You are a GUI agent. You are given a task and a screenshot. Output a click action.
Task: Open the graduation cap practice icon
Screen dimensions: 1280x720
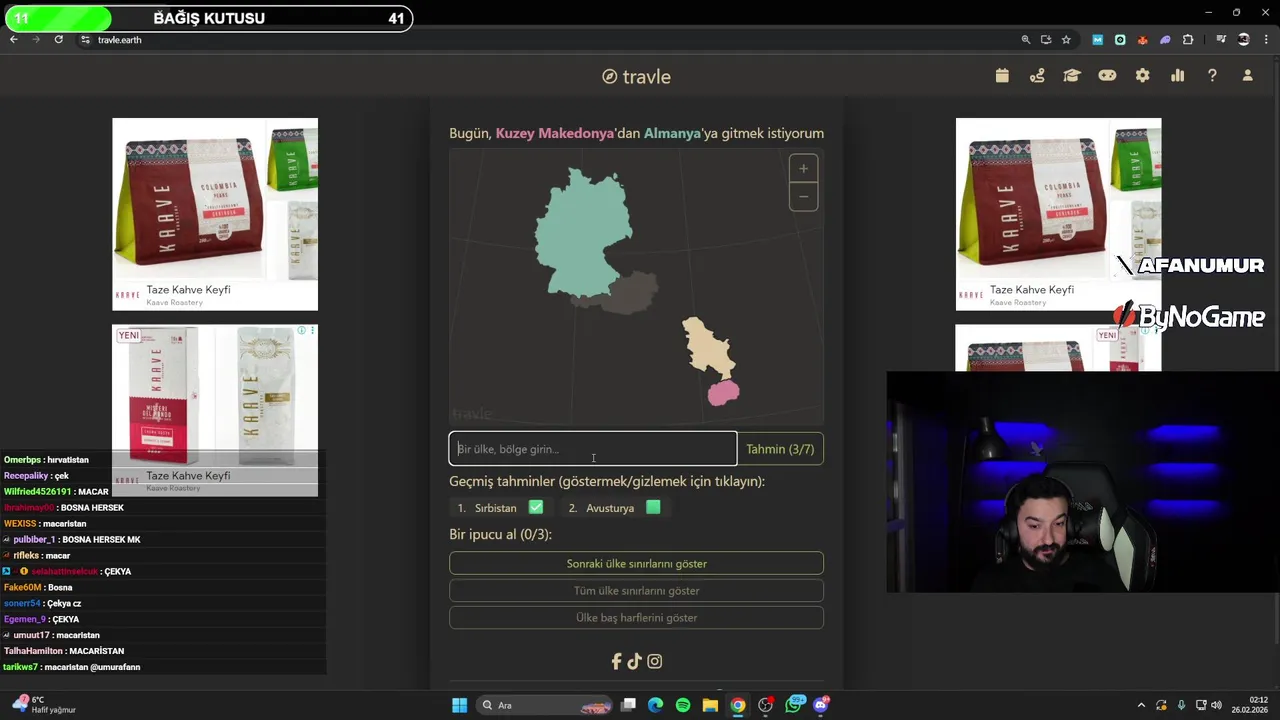click(1072, 76)
